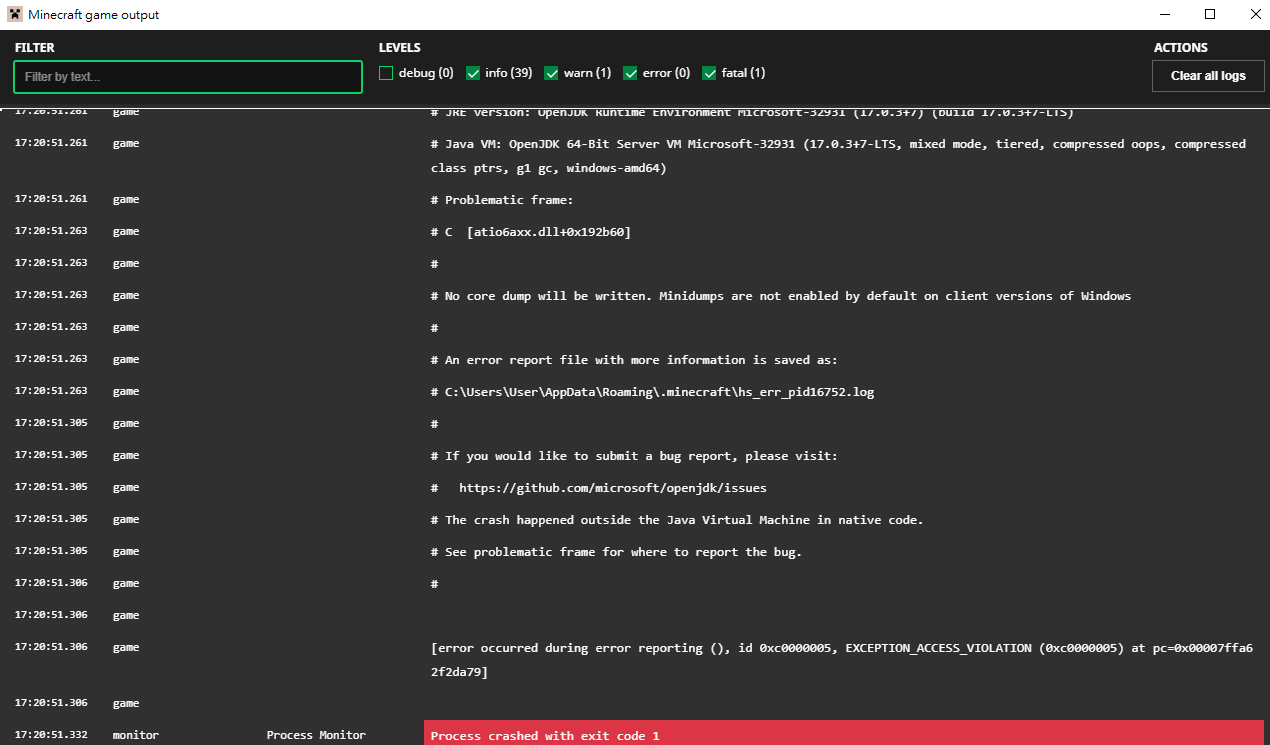Click the Minecraft creeper icon in title bar

[x=14, y=15]
